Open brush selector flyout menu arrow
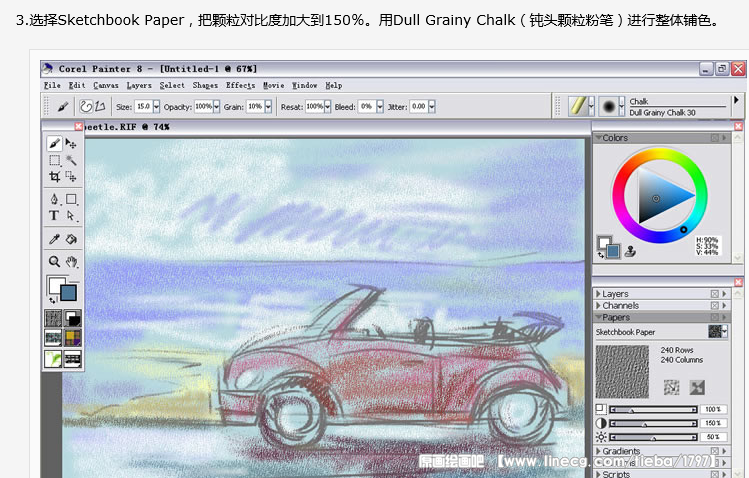749x478 pixels. [x=736, y=100]
